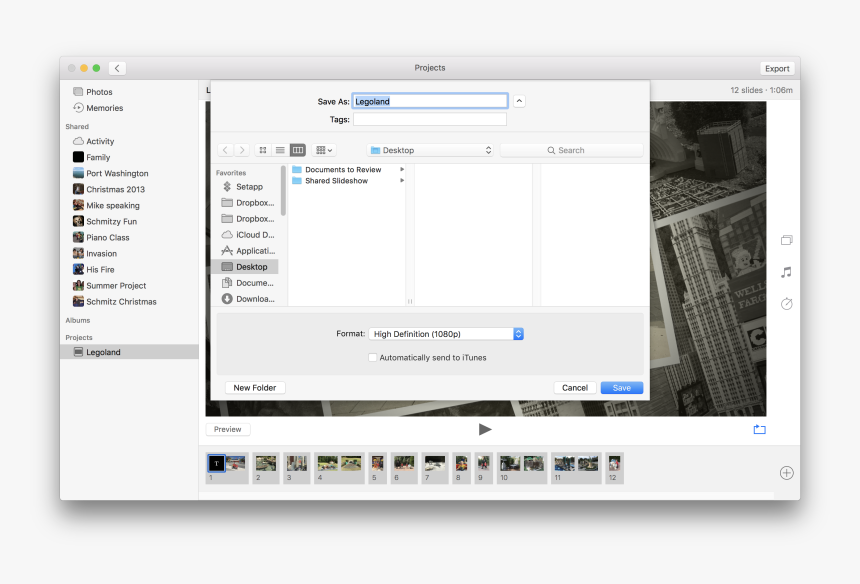Switch file browser to list view
The height and width of the screenshot is (584, 860).
pyautogui.click(x=280, y=150)
